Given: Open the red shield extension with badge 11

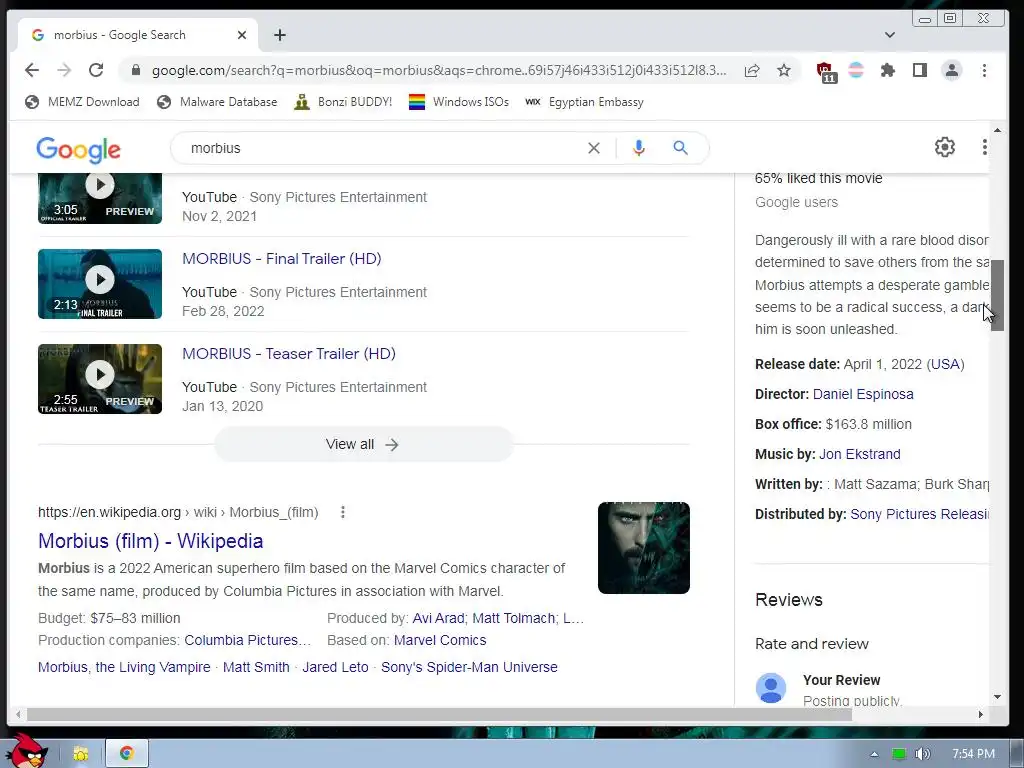Looking at the screenshot, I should click(x=826, y=71).
